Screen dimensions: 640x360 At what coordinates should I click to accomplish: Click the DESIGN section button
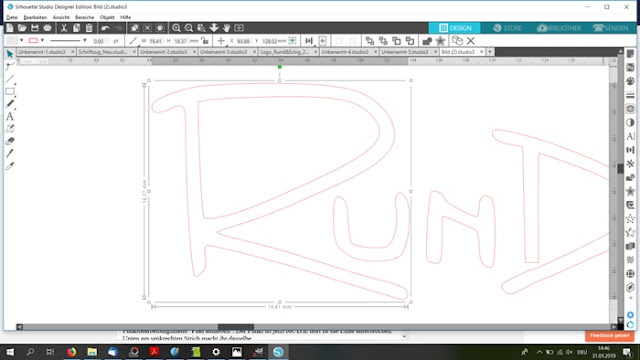[454, 28]
